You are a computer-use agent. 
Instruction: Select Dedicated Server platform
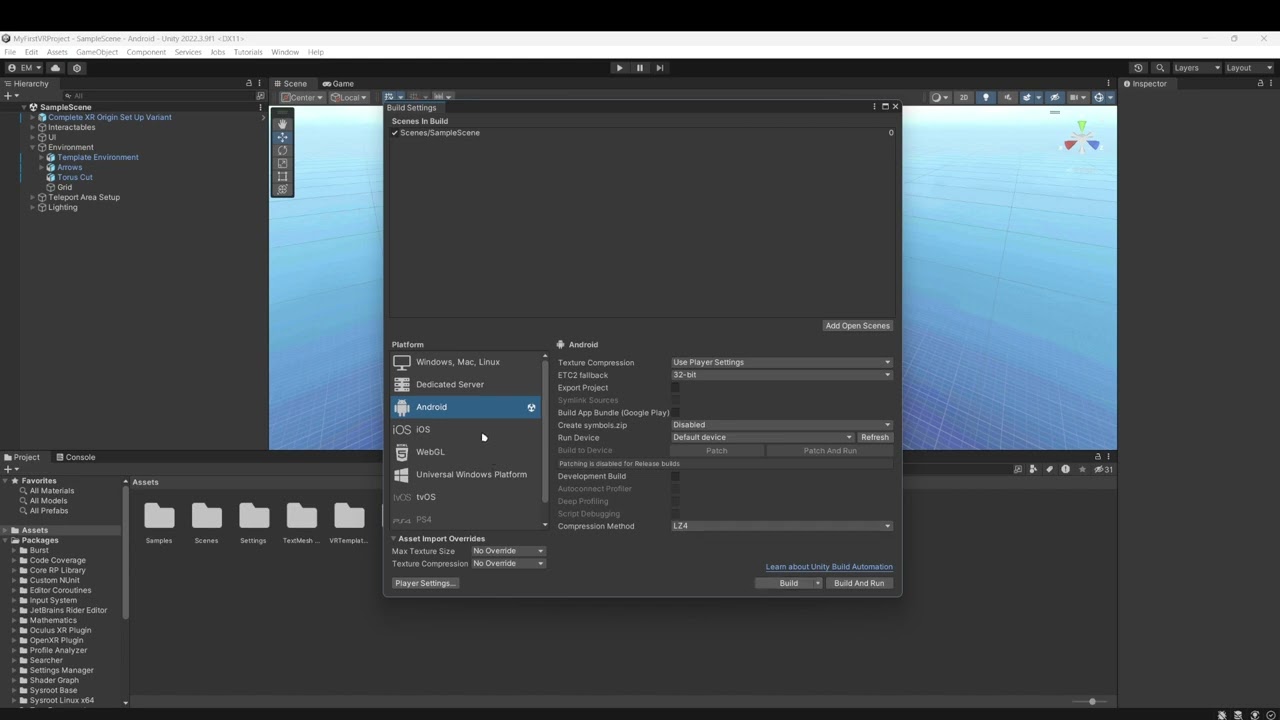coord(465,384)
